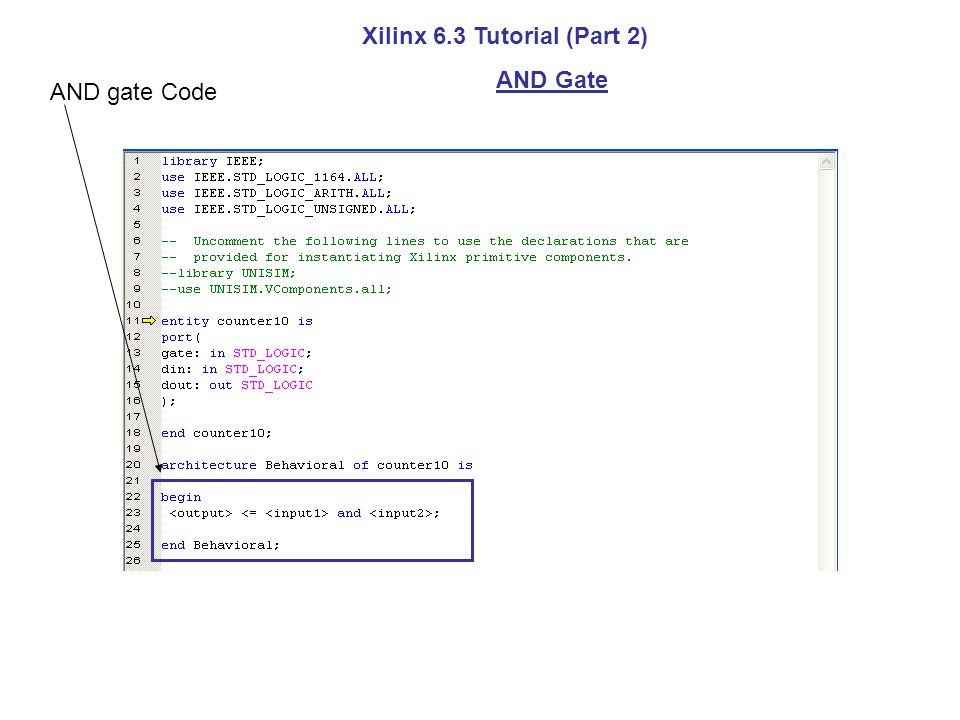
Task: Click 'use IEEE.STD_LOGIC_1164.ALL;' line
Action: (272, 177)
